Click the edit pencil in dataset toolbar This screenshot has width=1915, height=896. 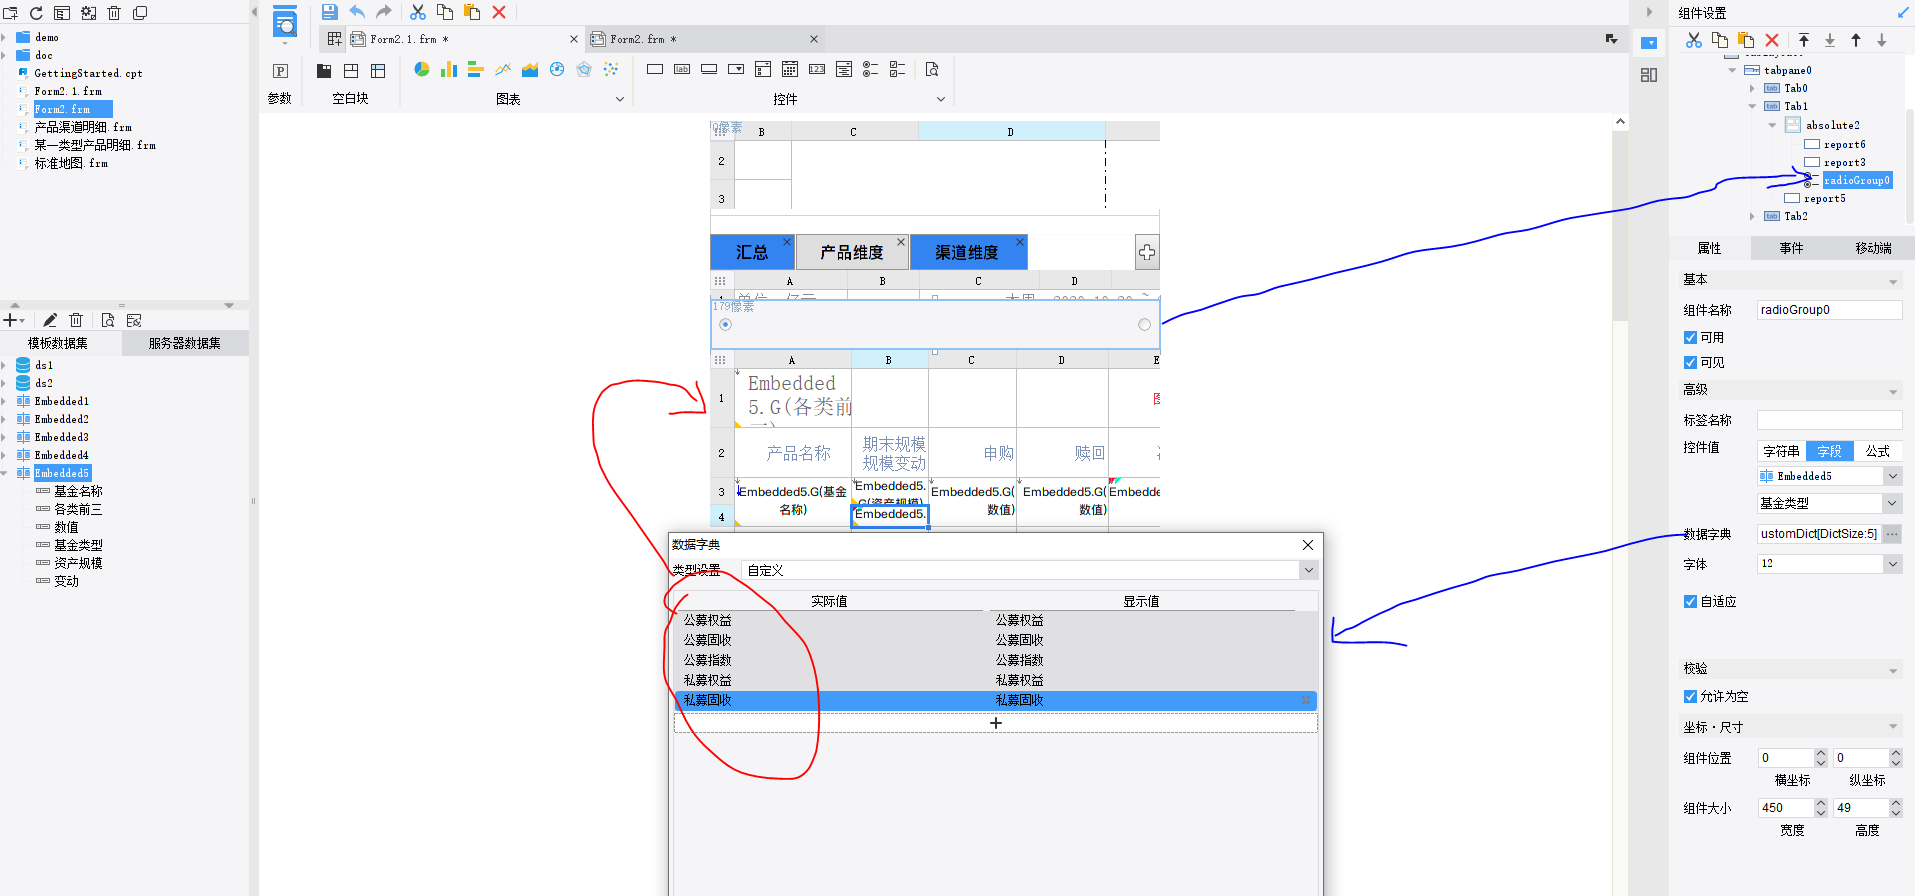point(50,320)
